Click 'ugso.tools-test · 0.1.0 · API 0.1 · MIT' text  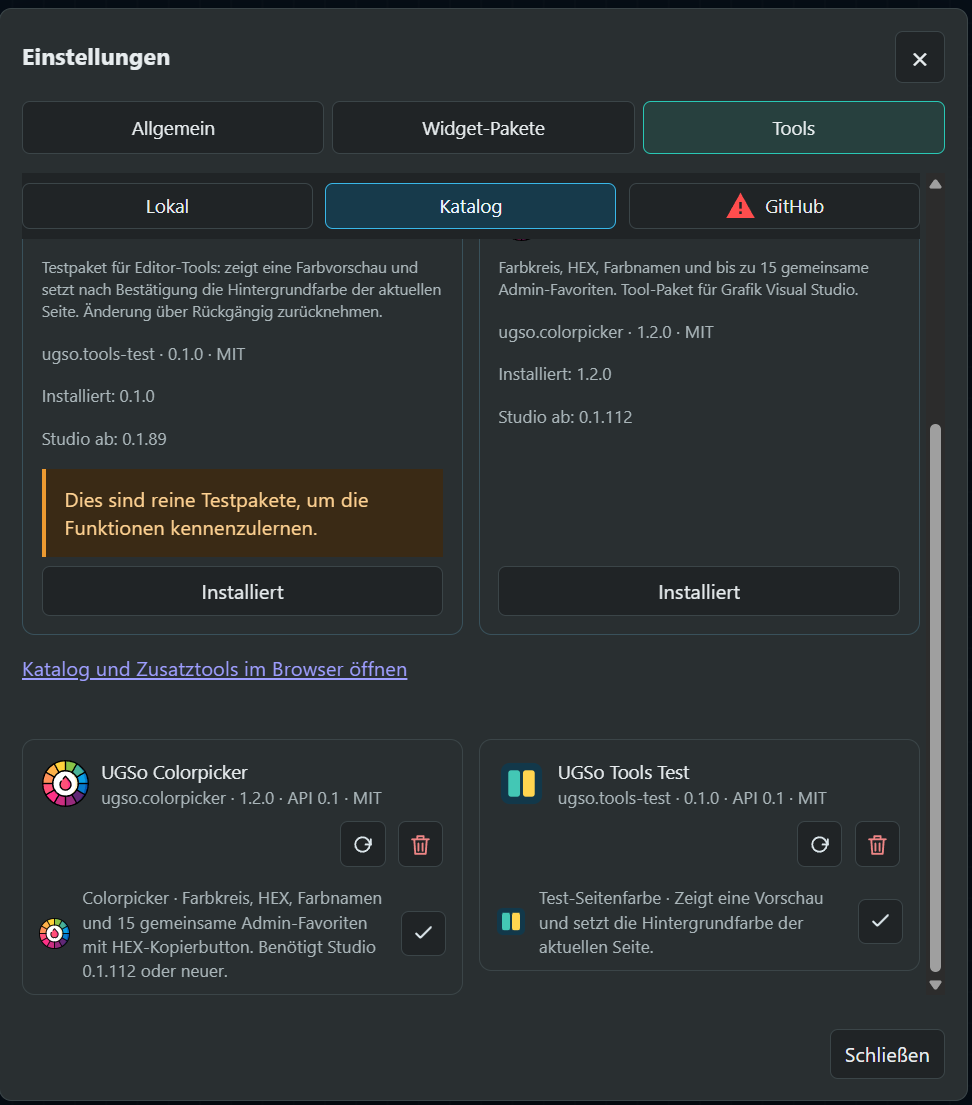[691, 798]
